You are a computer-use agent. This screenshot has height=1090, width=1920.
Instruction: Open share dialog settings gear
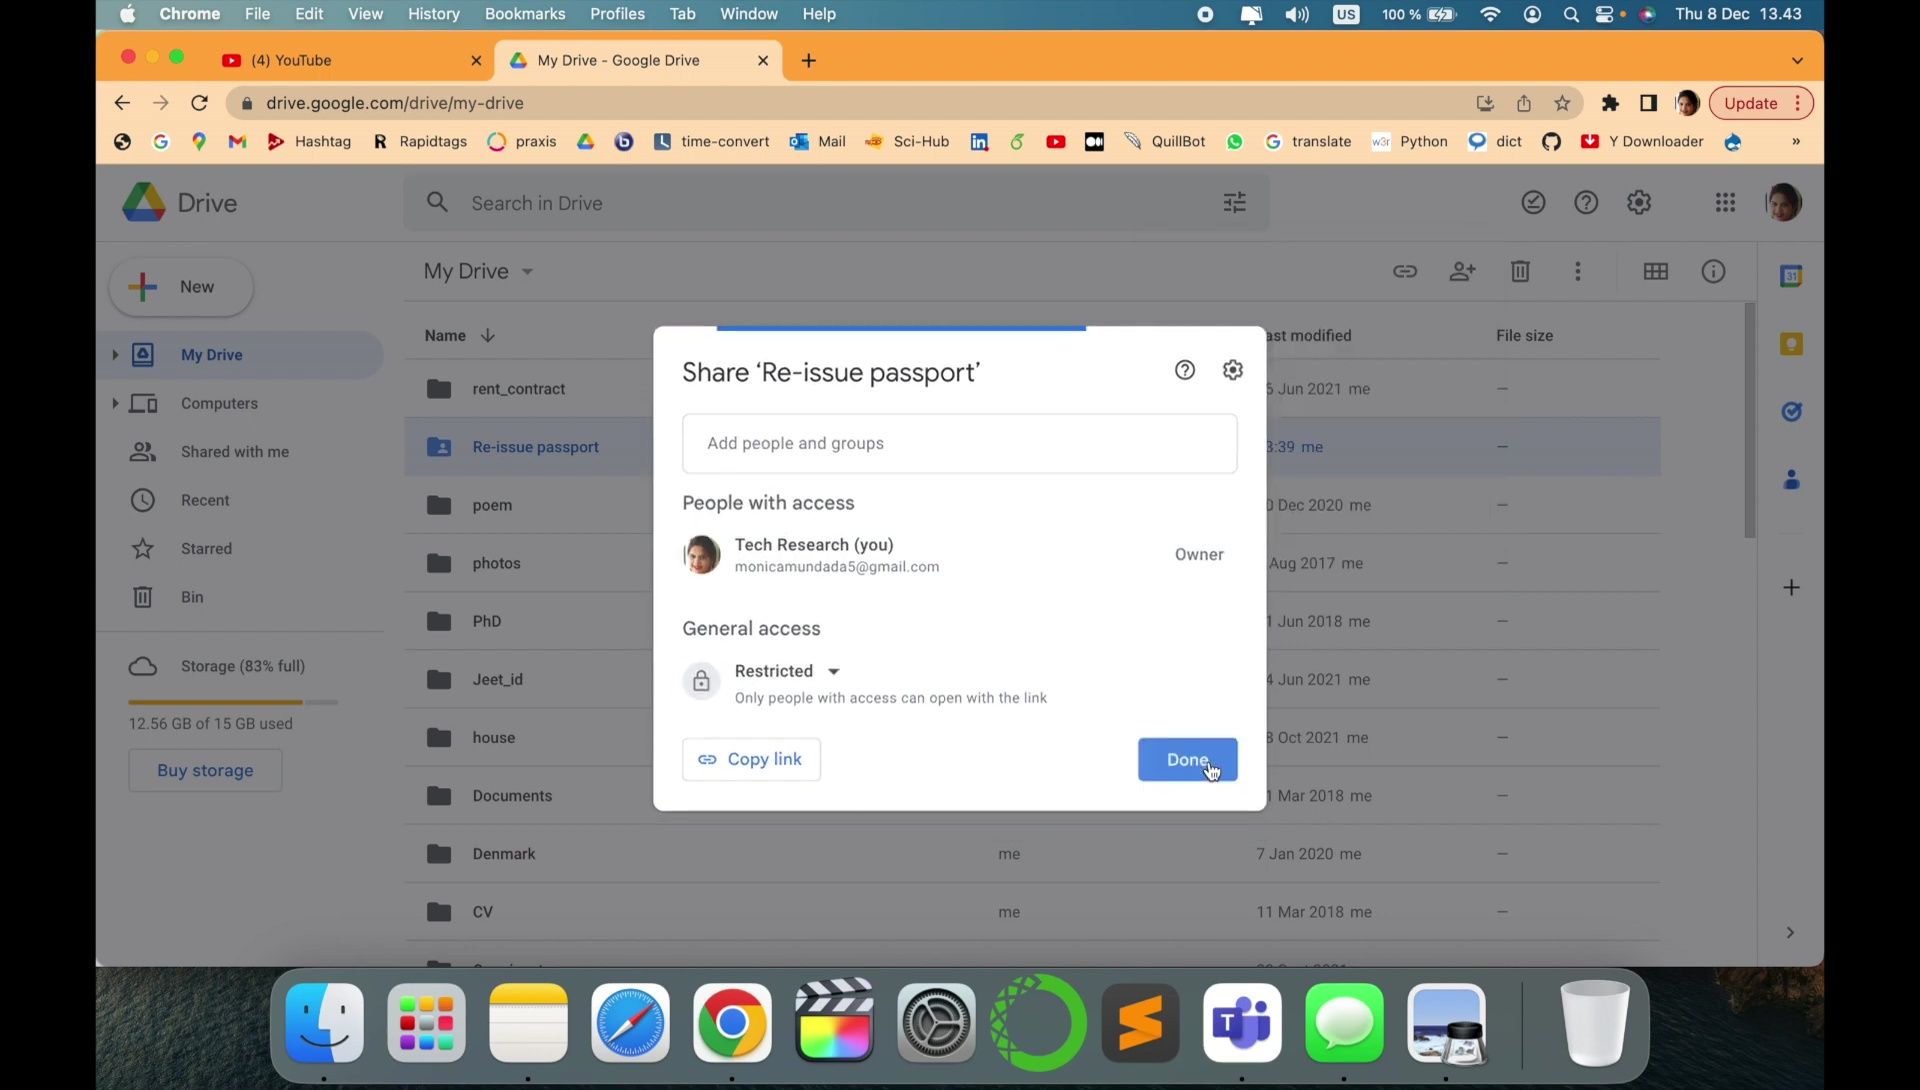[1233, 370]
